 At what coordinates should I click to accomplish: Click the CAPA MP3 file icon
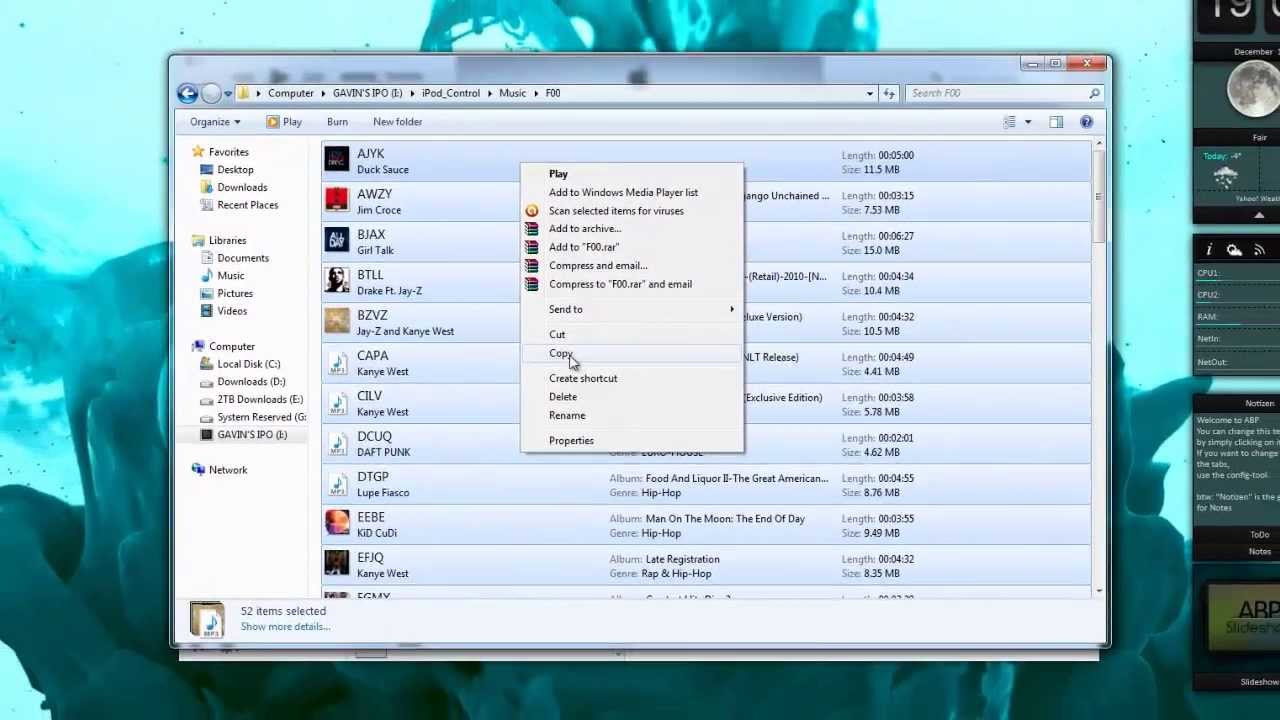tap(337, 363)
